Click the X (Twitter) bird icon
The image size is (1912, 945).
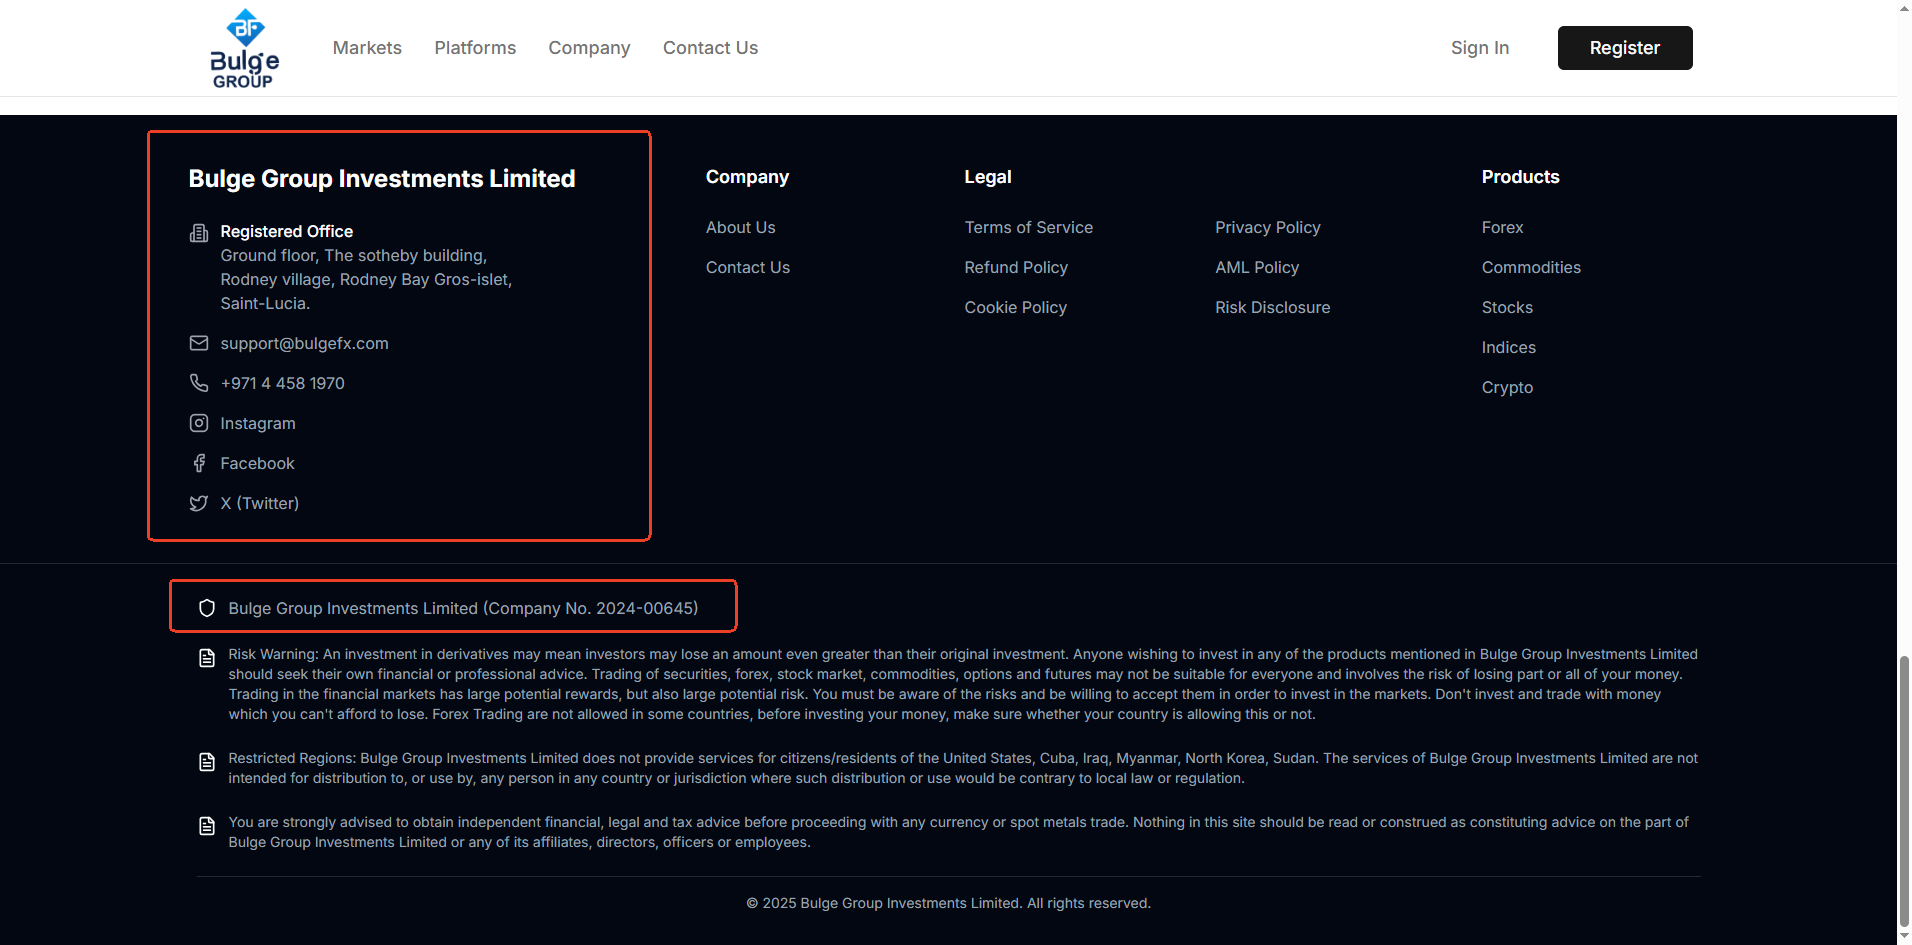[199, 503]
